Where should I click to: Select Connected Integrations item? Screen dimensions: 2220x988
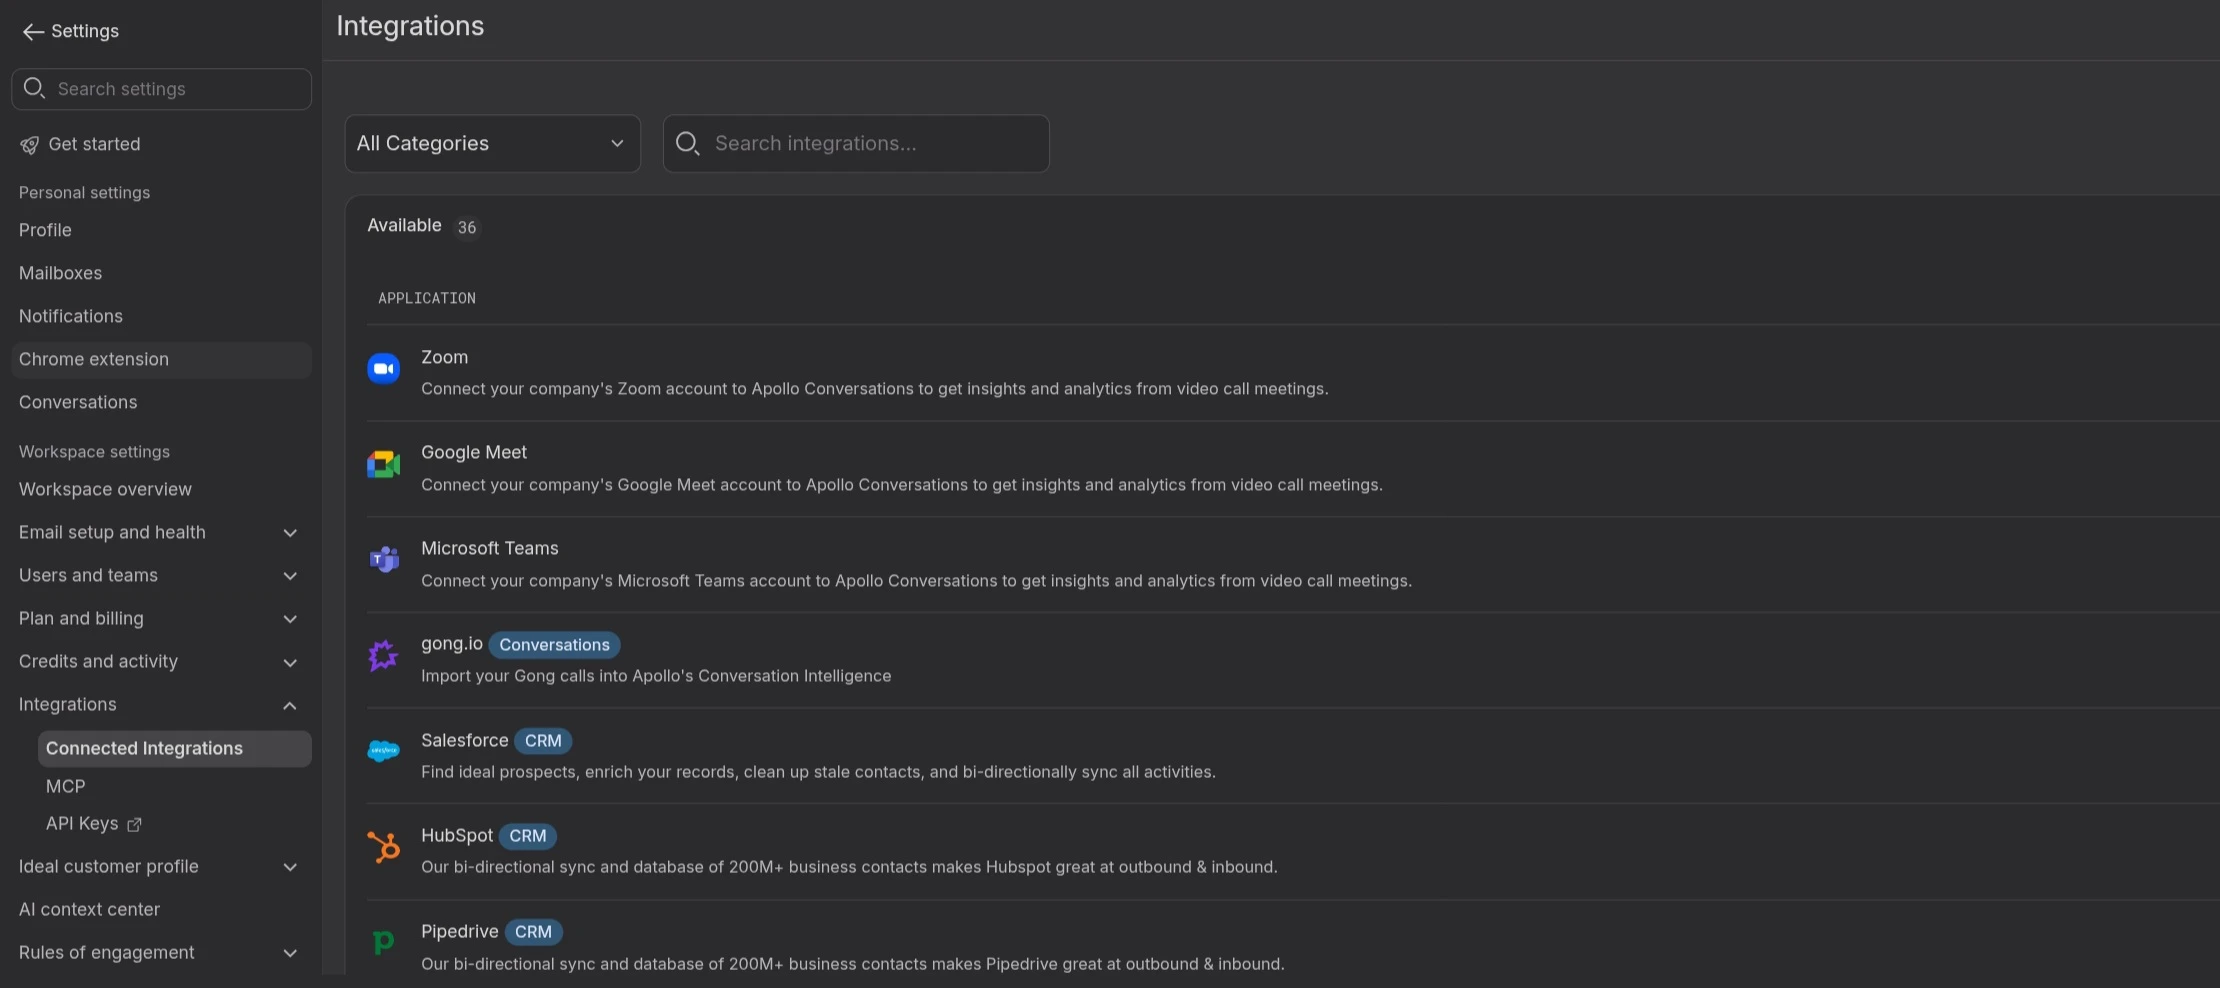point(174,748)
